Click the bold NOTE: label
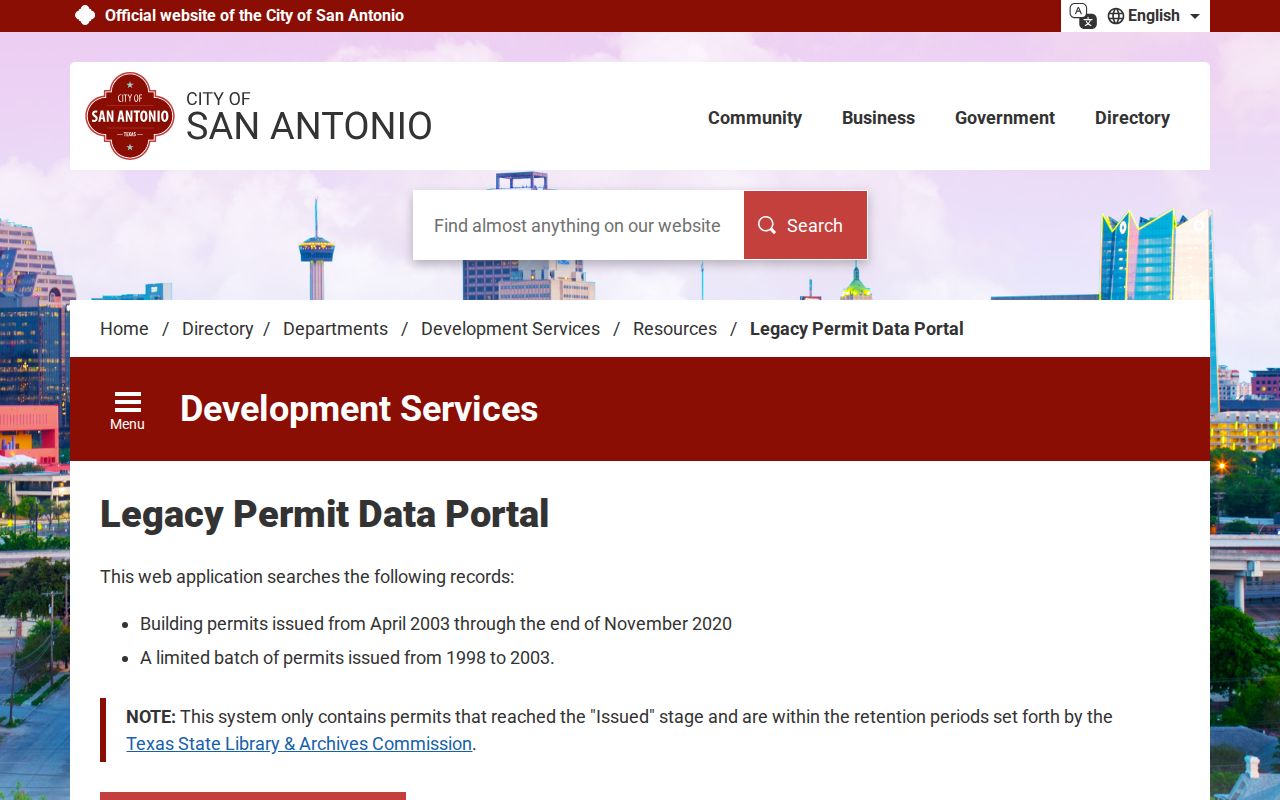Screen dimensions: 1280x800 coord(151,717)
